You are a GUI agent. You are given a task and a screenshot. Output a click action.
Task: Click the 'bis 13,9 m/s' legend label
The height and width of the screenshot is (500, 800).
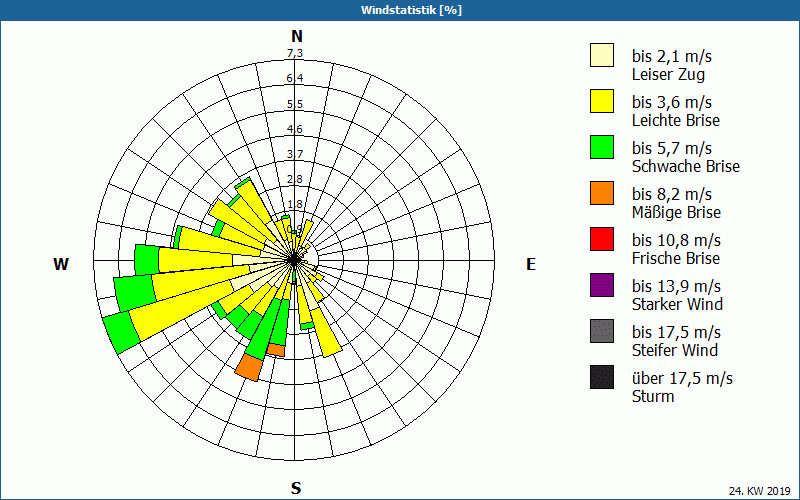tap(676, 286)
